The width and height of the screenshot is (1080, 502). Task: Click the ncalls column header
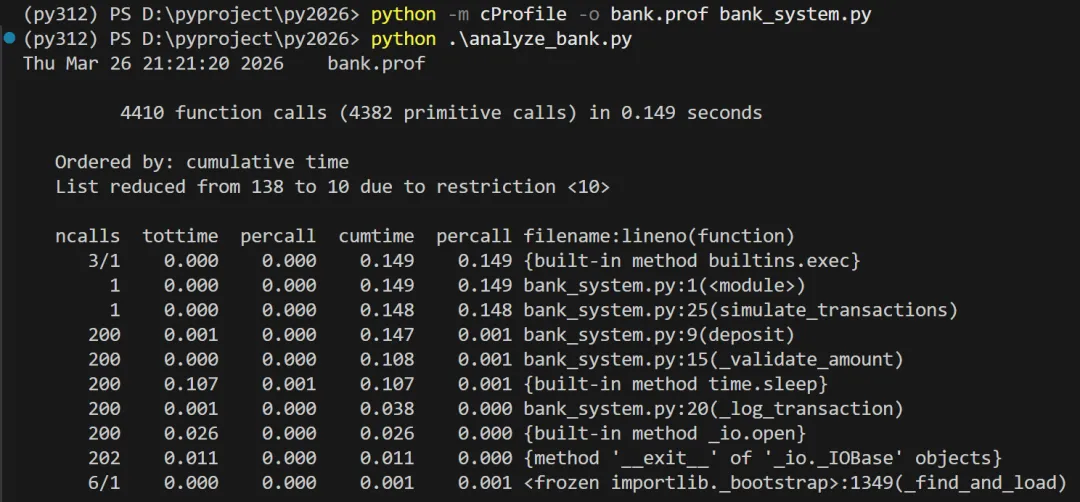click(87, 236)
